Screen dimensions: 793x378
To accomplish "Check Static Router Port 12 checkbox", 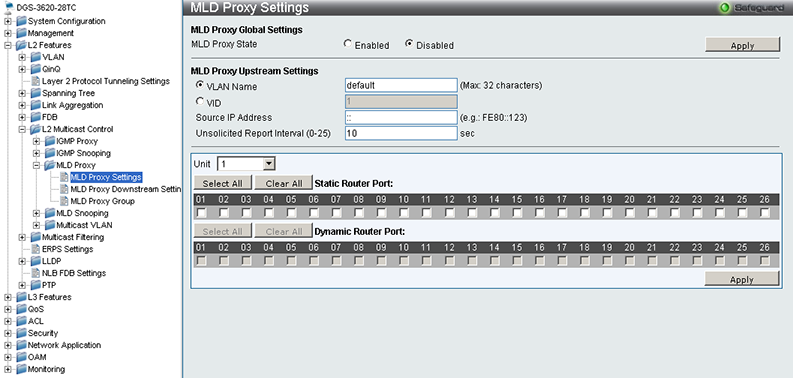I will [x=450, y=213].
